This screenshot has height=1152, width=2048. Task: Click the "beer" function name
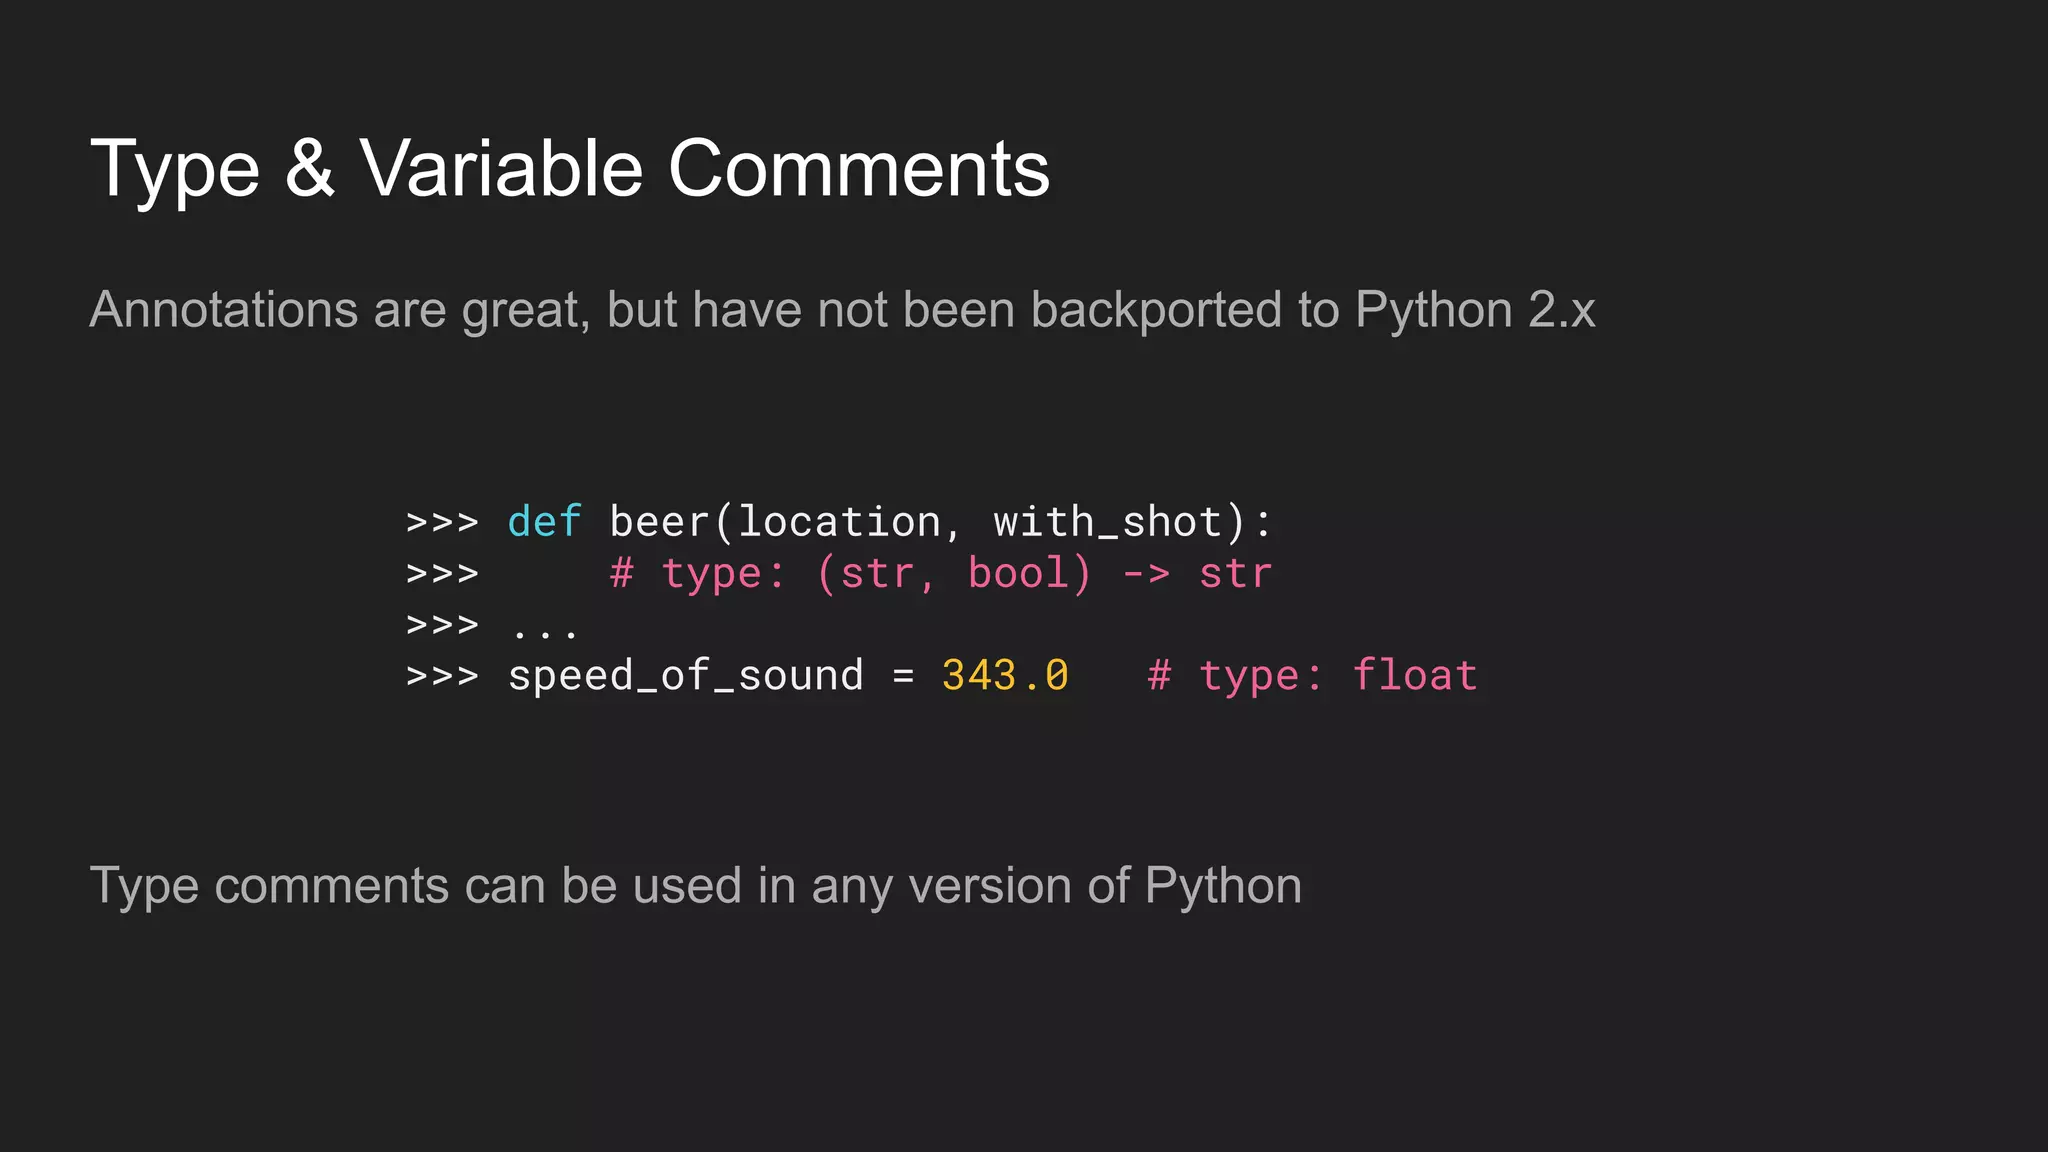659,522
